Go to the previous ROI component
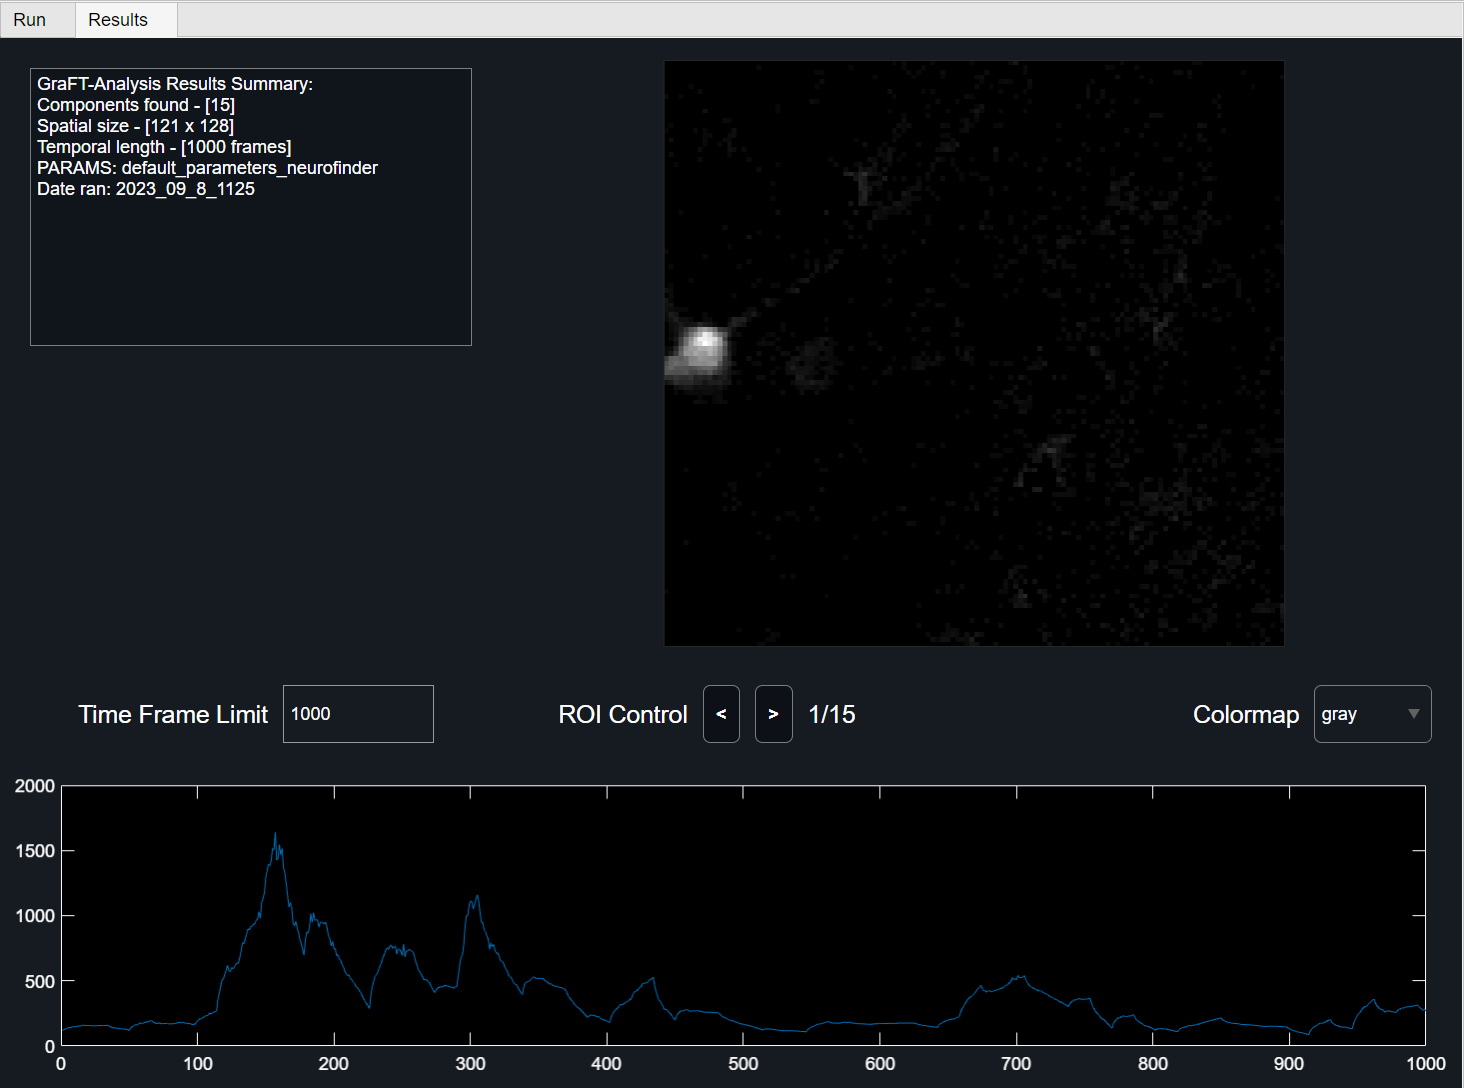 pyautogui.click(x=721, y=714)
